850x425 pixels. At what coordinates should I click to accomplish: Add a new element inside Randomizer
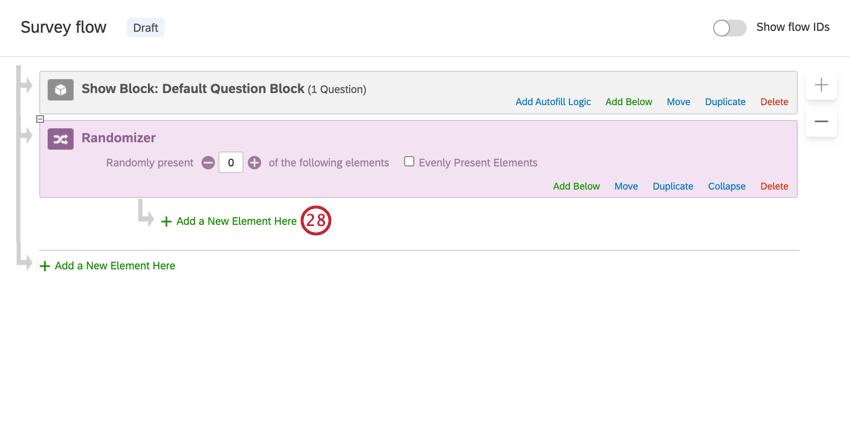[x=236, y=221]
